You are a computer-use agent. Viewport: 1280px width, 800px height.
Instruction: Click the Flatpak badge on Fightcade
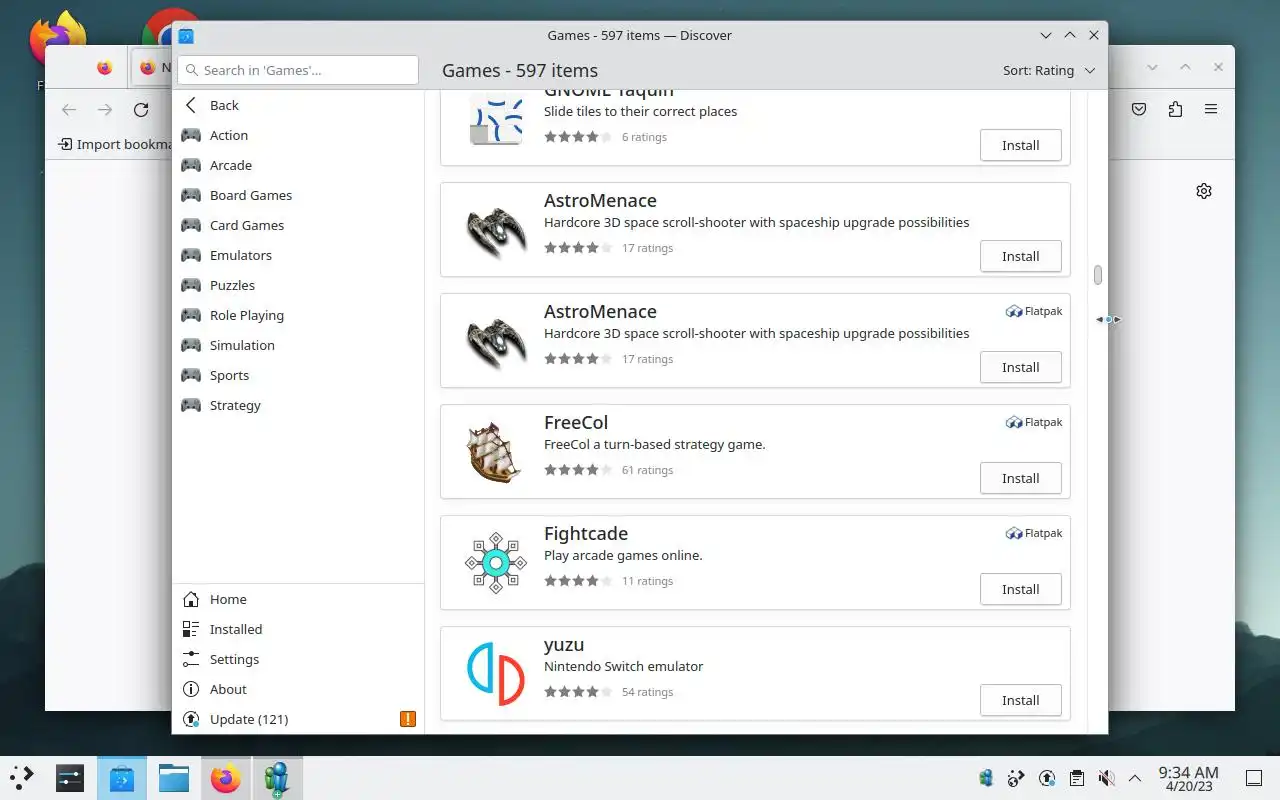tap(1034, 533)
